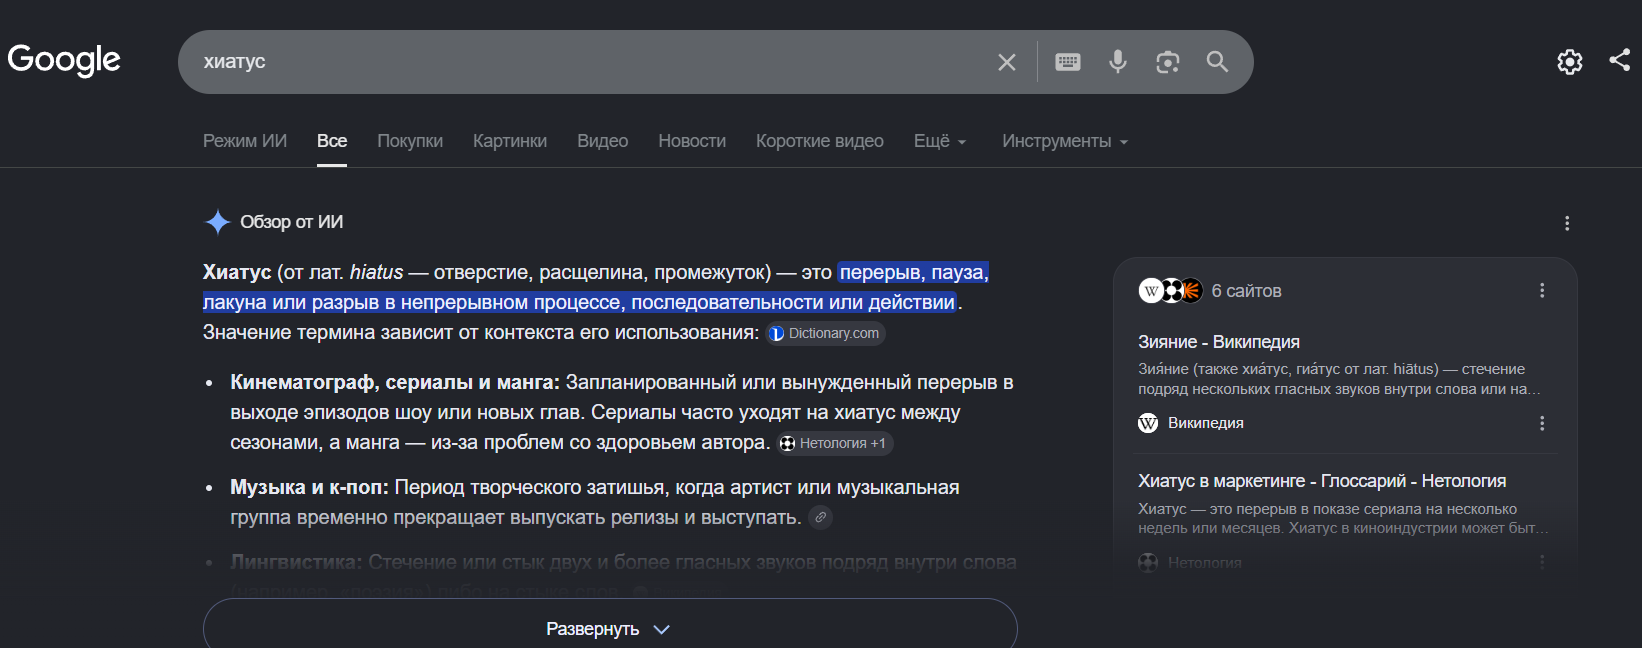Click the Google logo
Viewport: 1642px width, 648px height.
[64, 60]
